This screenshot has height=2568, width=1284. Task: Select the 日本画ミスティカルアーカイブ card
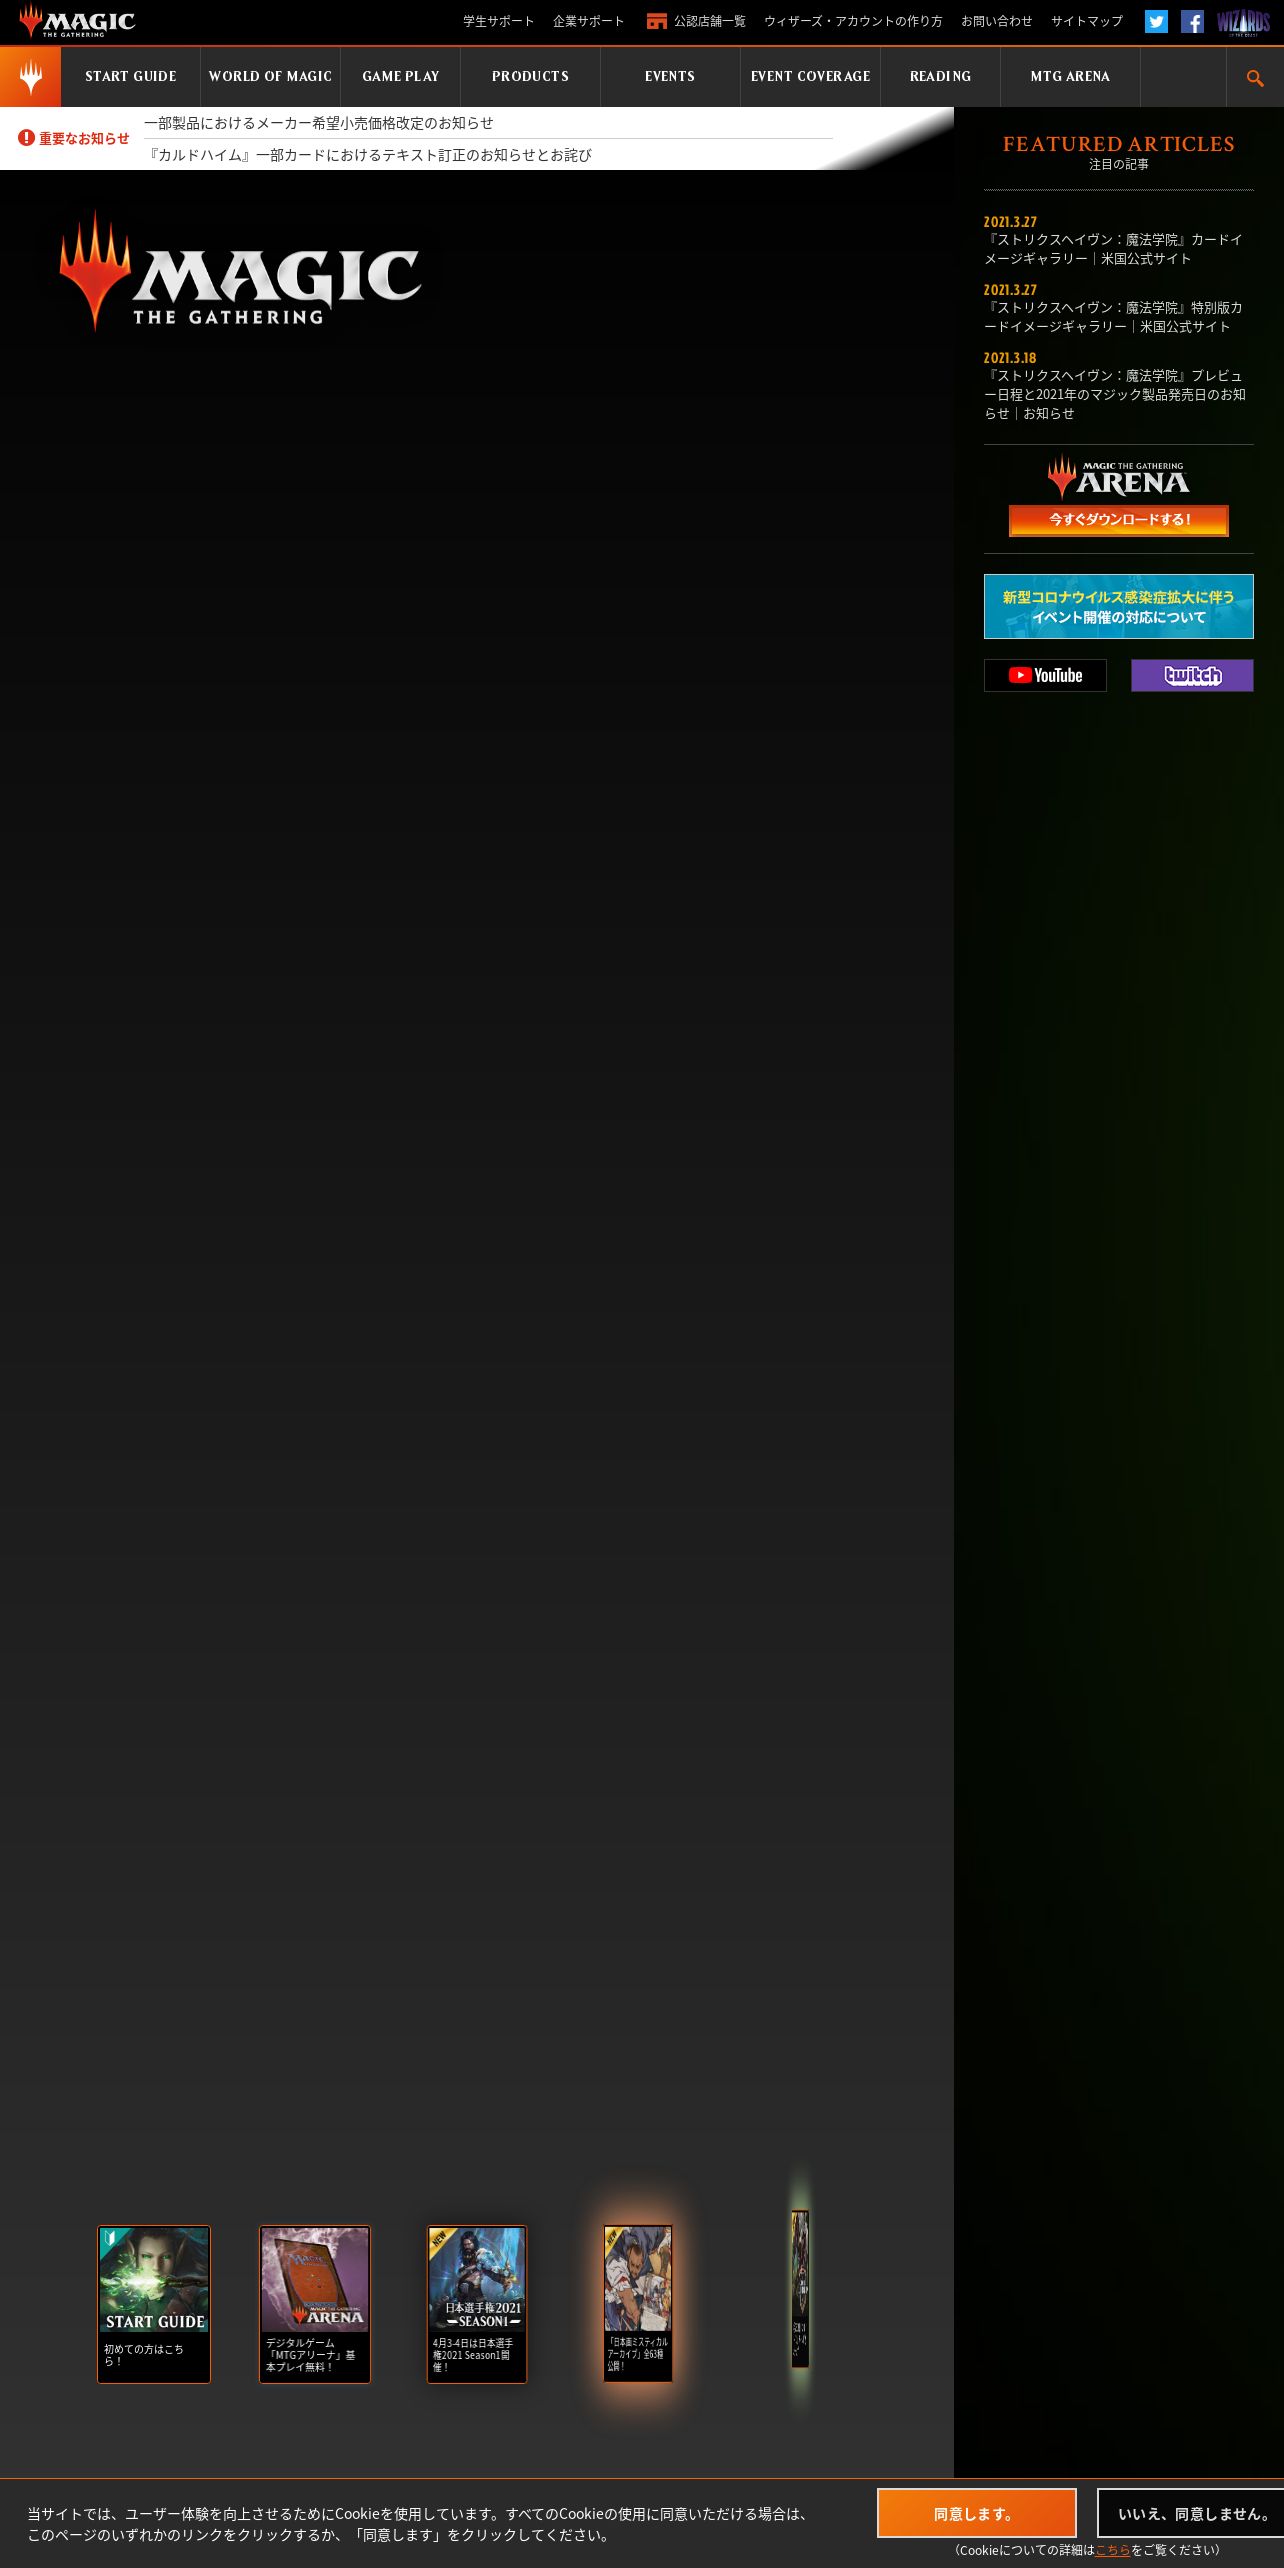click(x=638, y=2303)
